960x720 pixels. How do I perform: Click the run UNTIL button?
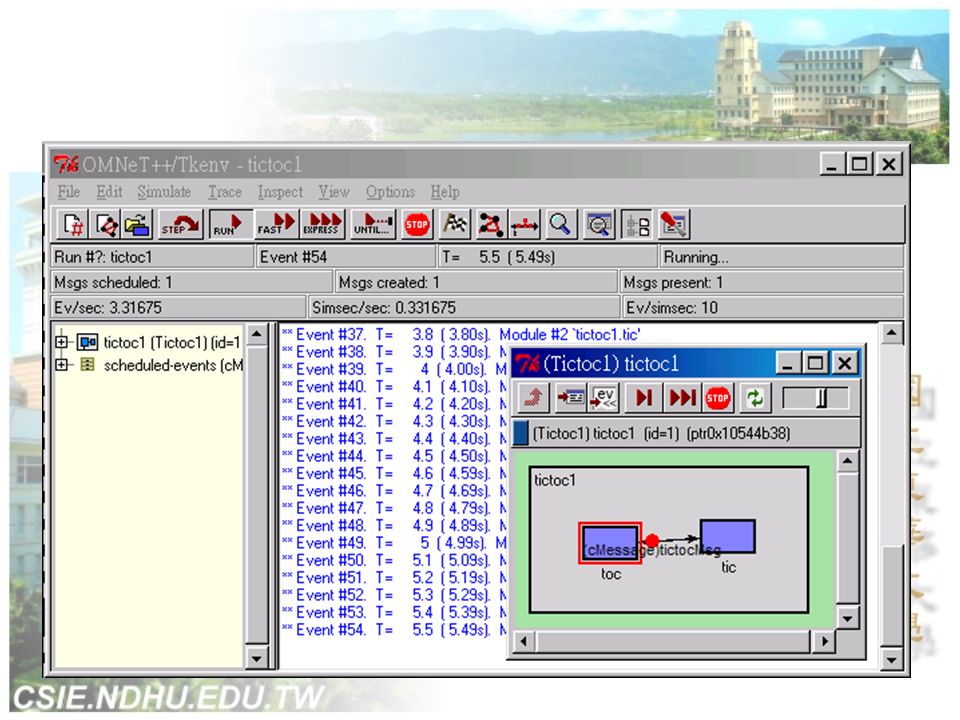tap(373, 225)
